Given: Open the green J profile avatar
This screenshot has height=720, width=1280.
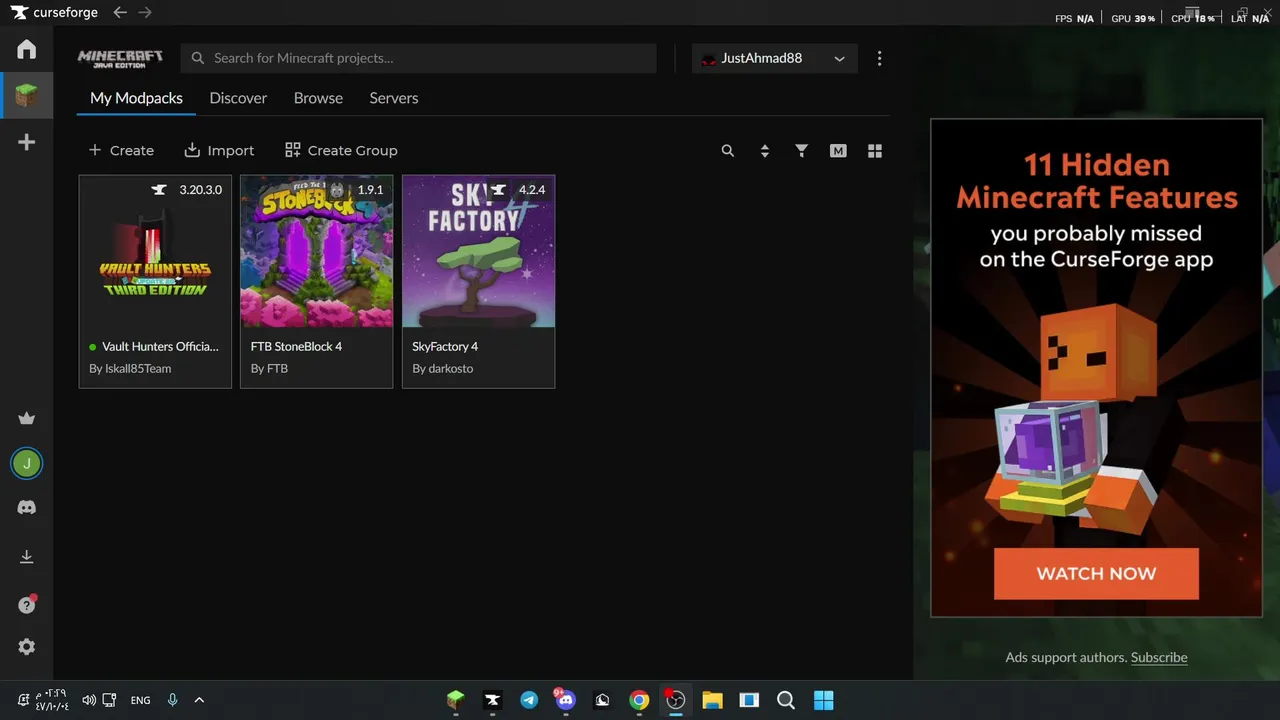Looking at the screenshot, I should tap(27, 463).
